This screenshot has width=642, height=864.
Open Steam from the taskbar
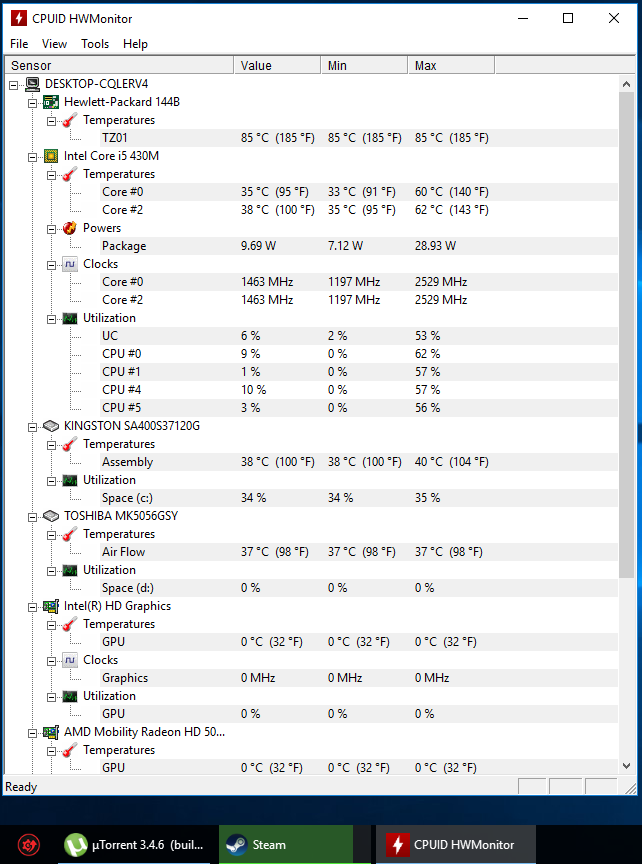tap(286, 844)
